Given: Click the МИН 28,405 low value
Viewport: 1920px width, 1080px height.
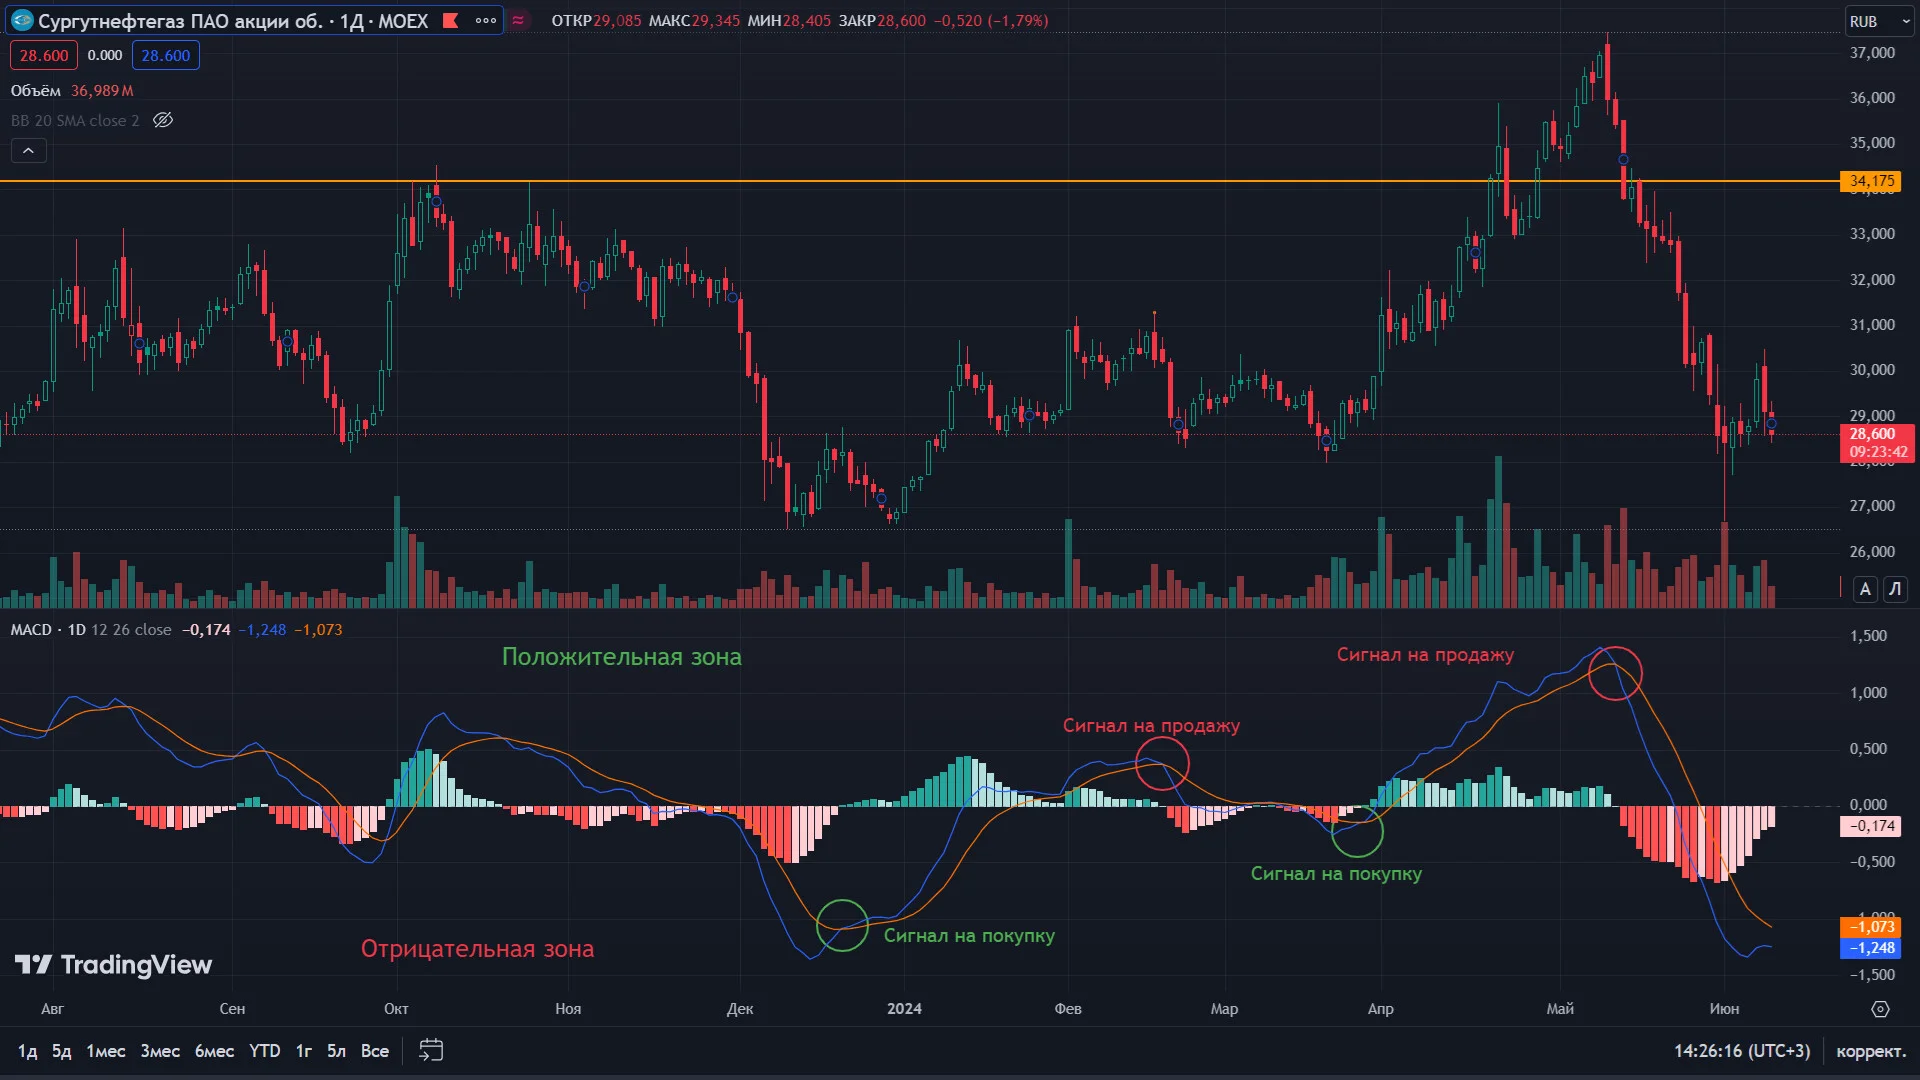Looking at the screenshot, I should pos(789,21).
